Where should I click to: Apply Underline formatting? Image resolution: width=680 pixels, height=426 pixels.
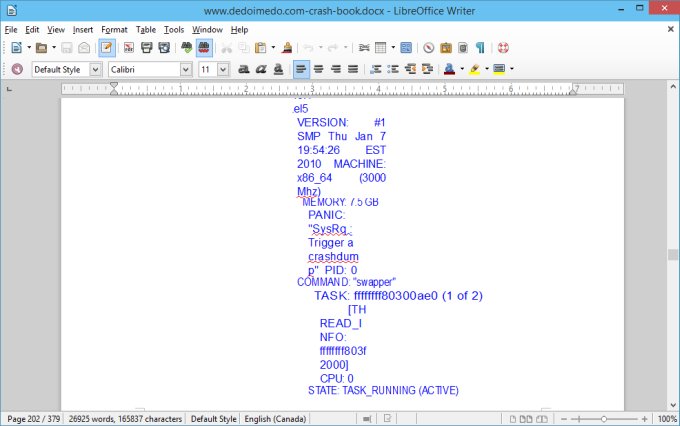click(x=278, y=69)
